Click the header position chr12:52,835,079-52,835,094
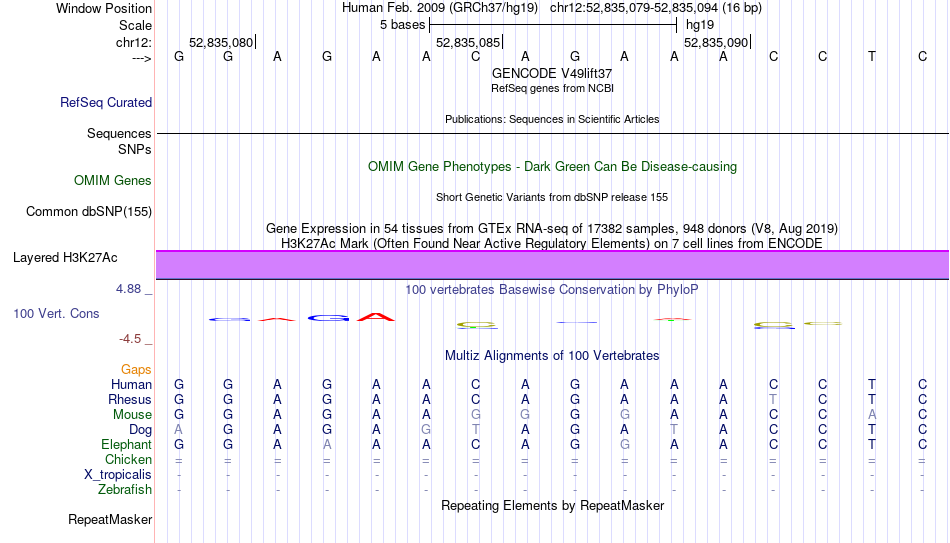Image resolution: width=950 pixels, height=543 pixels. (x=656, y=8)
